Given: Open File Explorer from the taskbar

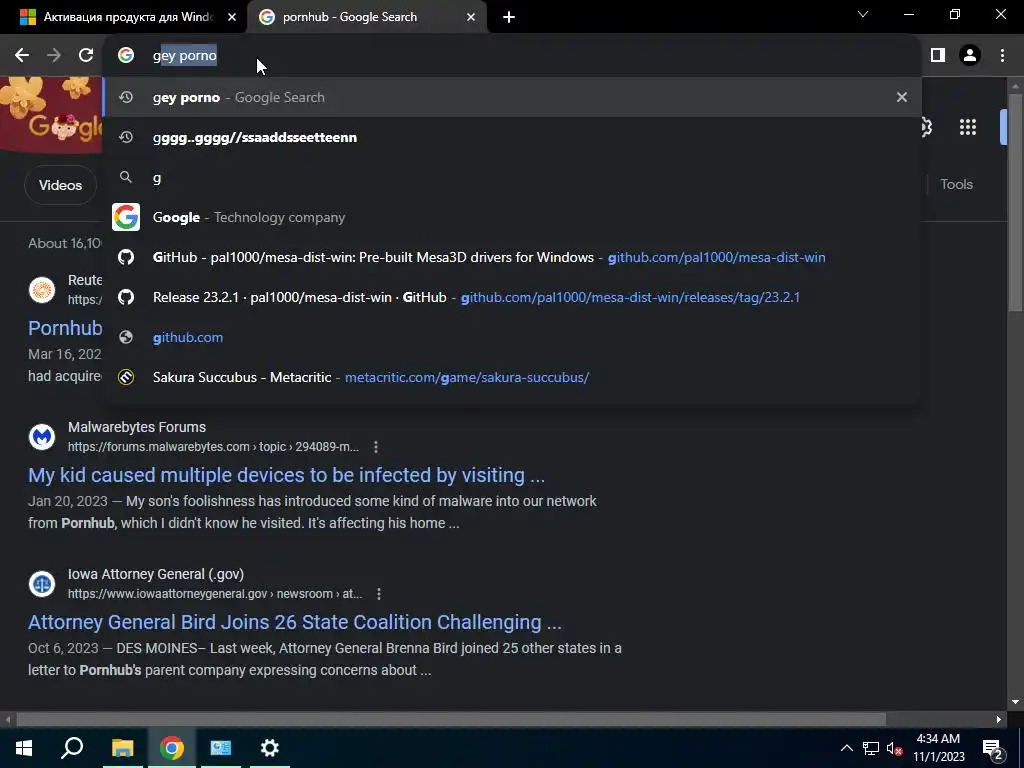Looking at the screenshot, I should pos(122,748).
